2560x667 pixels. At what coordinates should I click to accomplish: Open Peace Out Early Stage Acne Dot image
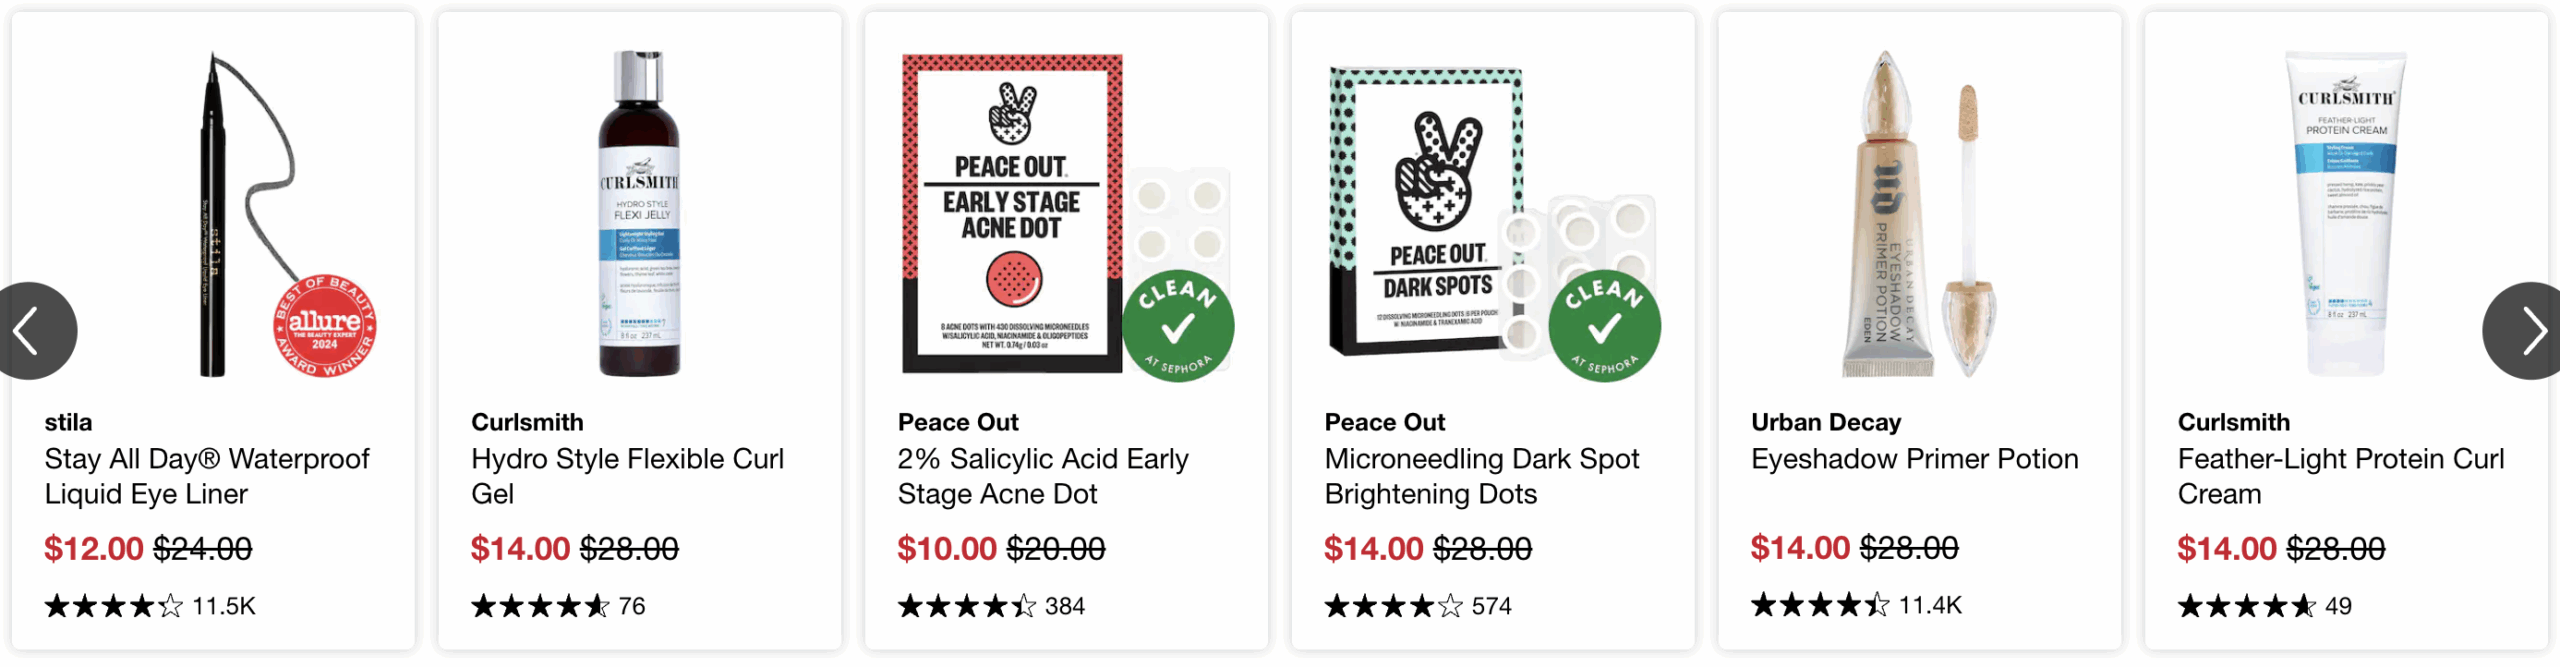[1012, 215]
